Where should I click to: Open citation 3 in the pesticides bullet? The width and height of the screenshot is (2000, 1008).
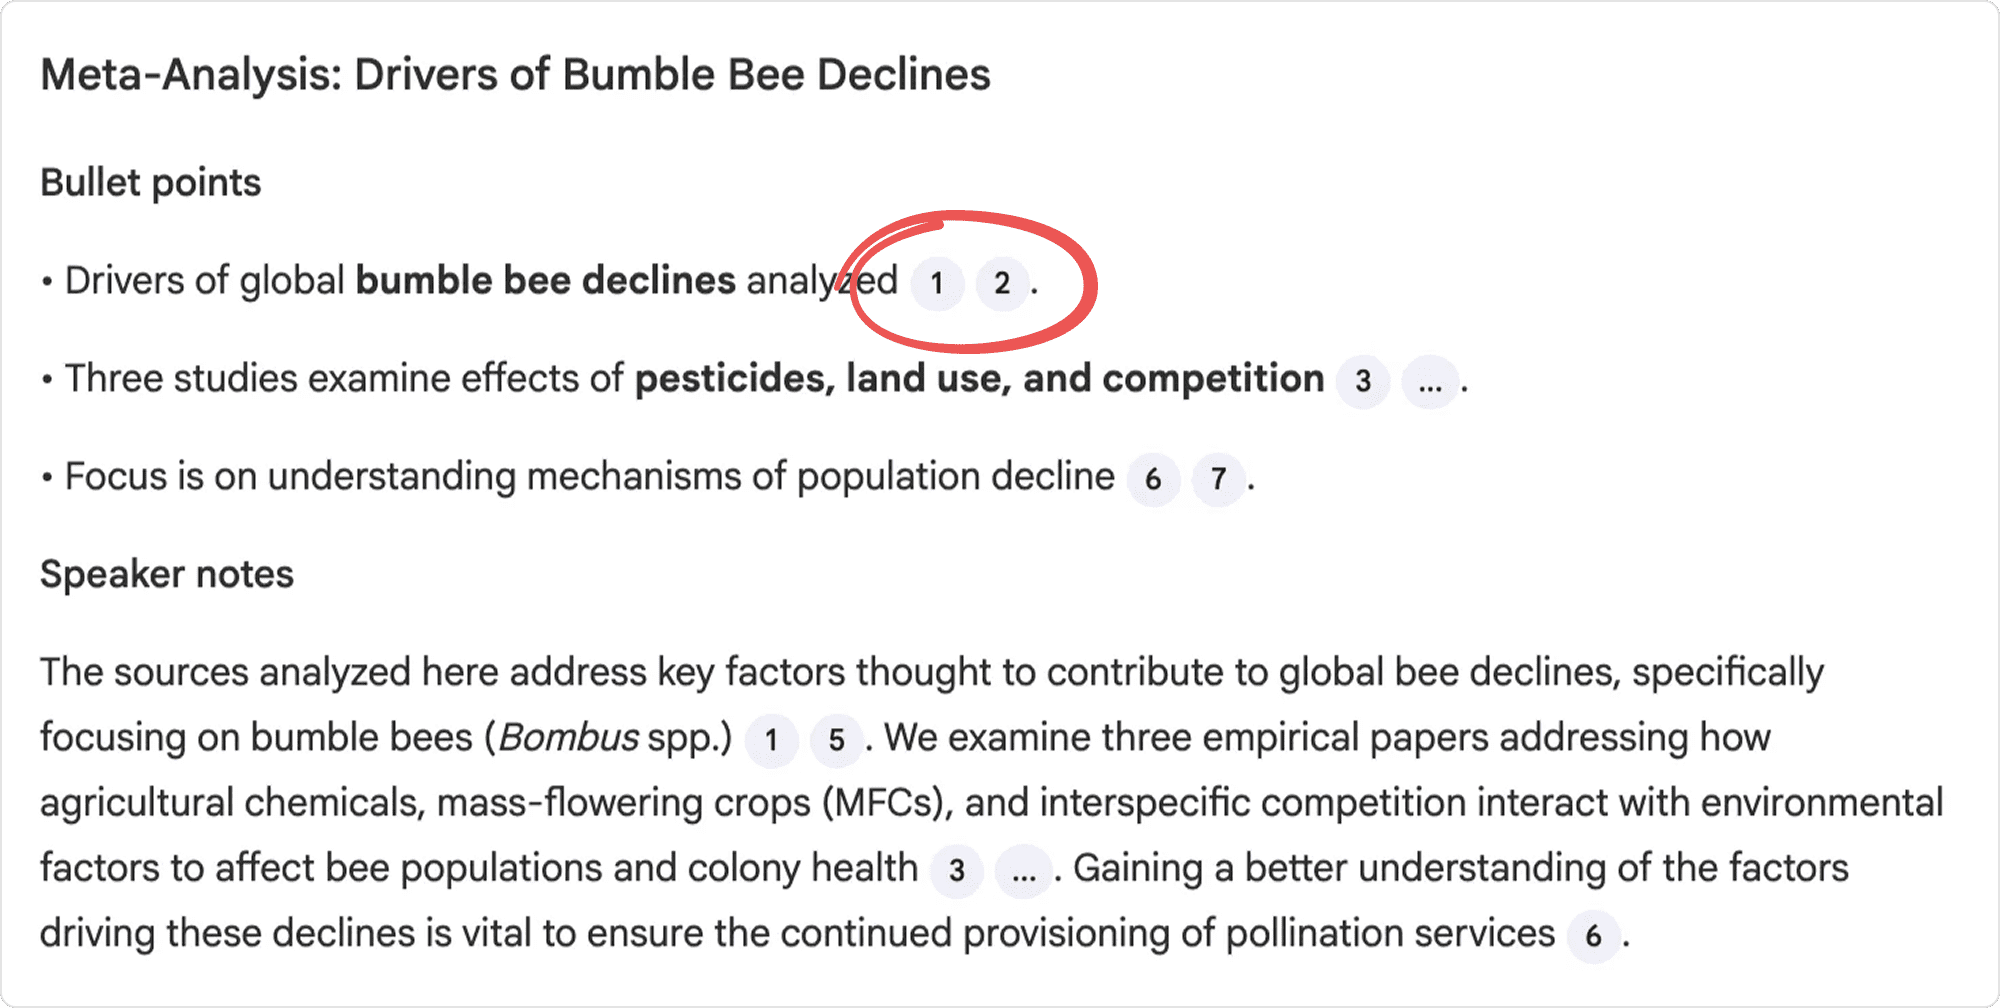1363,381
